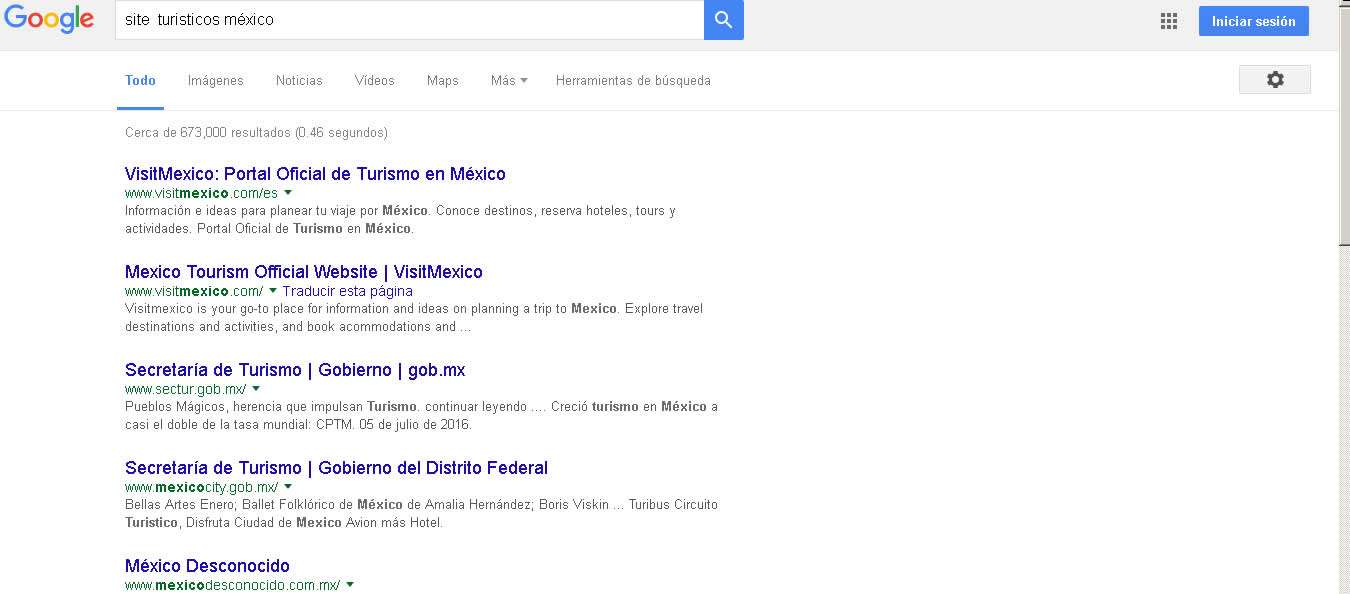Switch to Vídeos tab
The image size is (1350, 594).
375,80
